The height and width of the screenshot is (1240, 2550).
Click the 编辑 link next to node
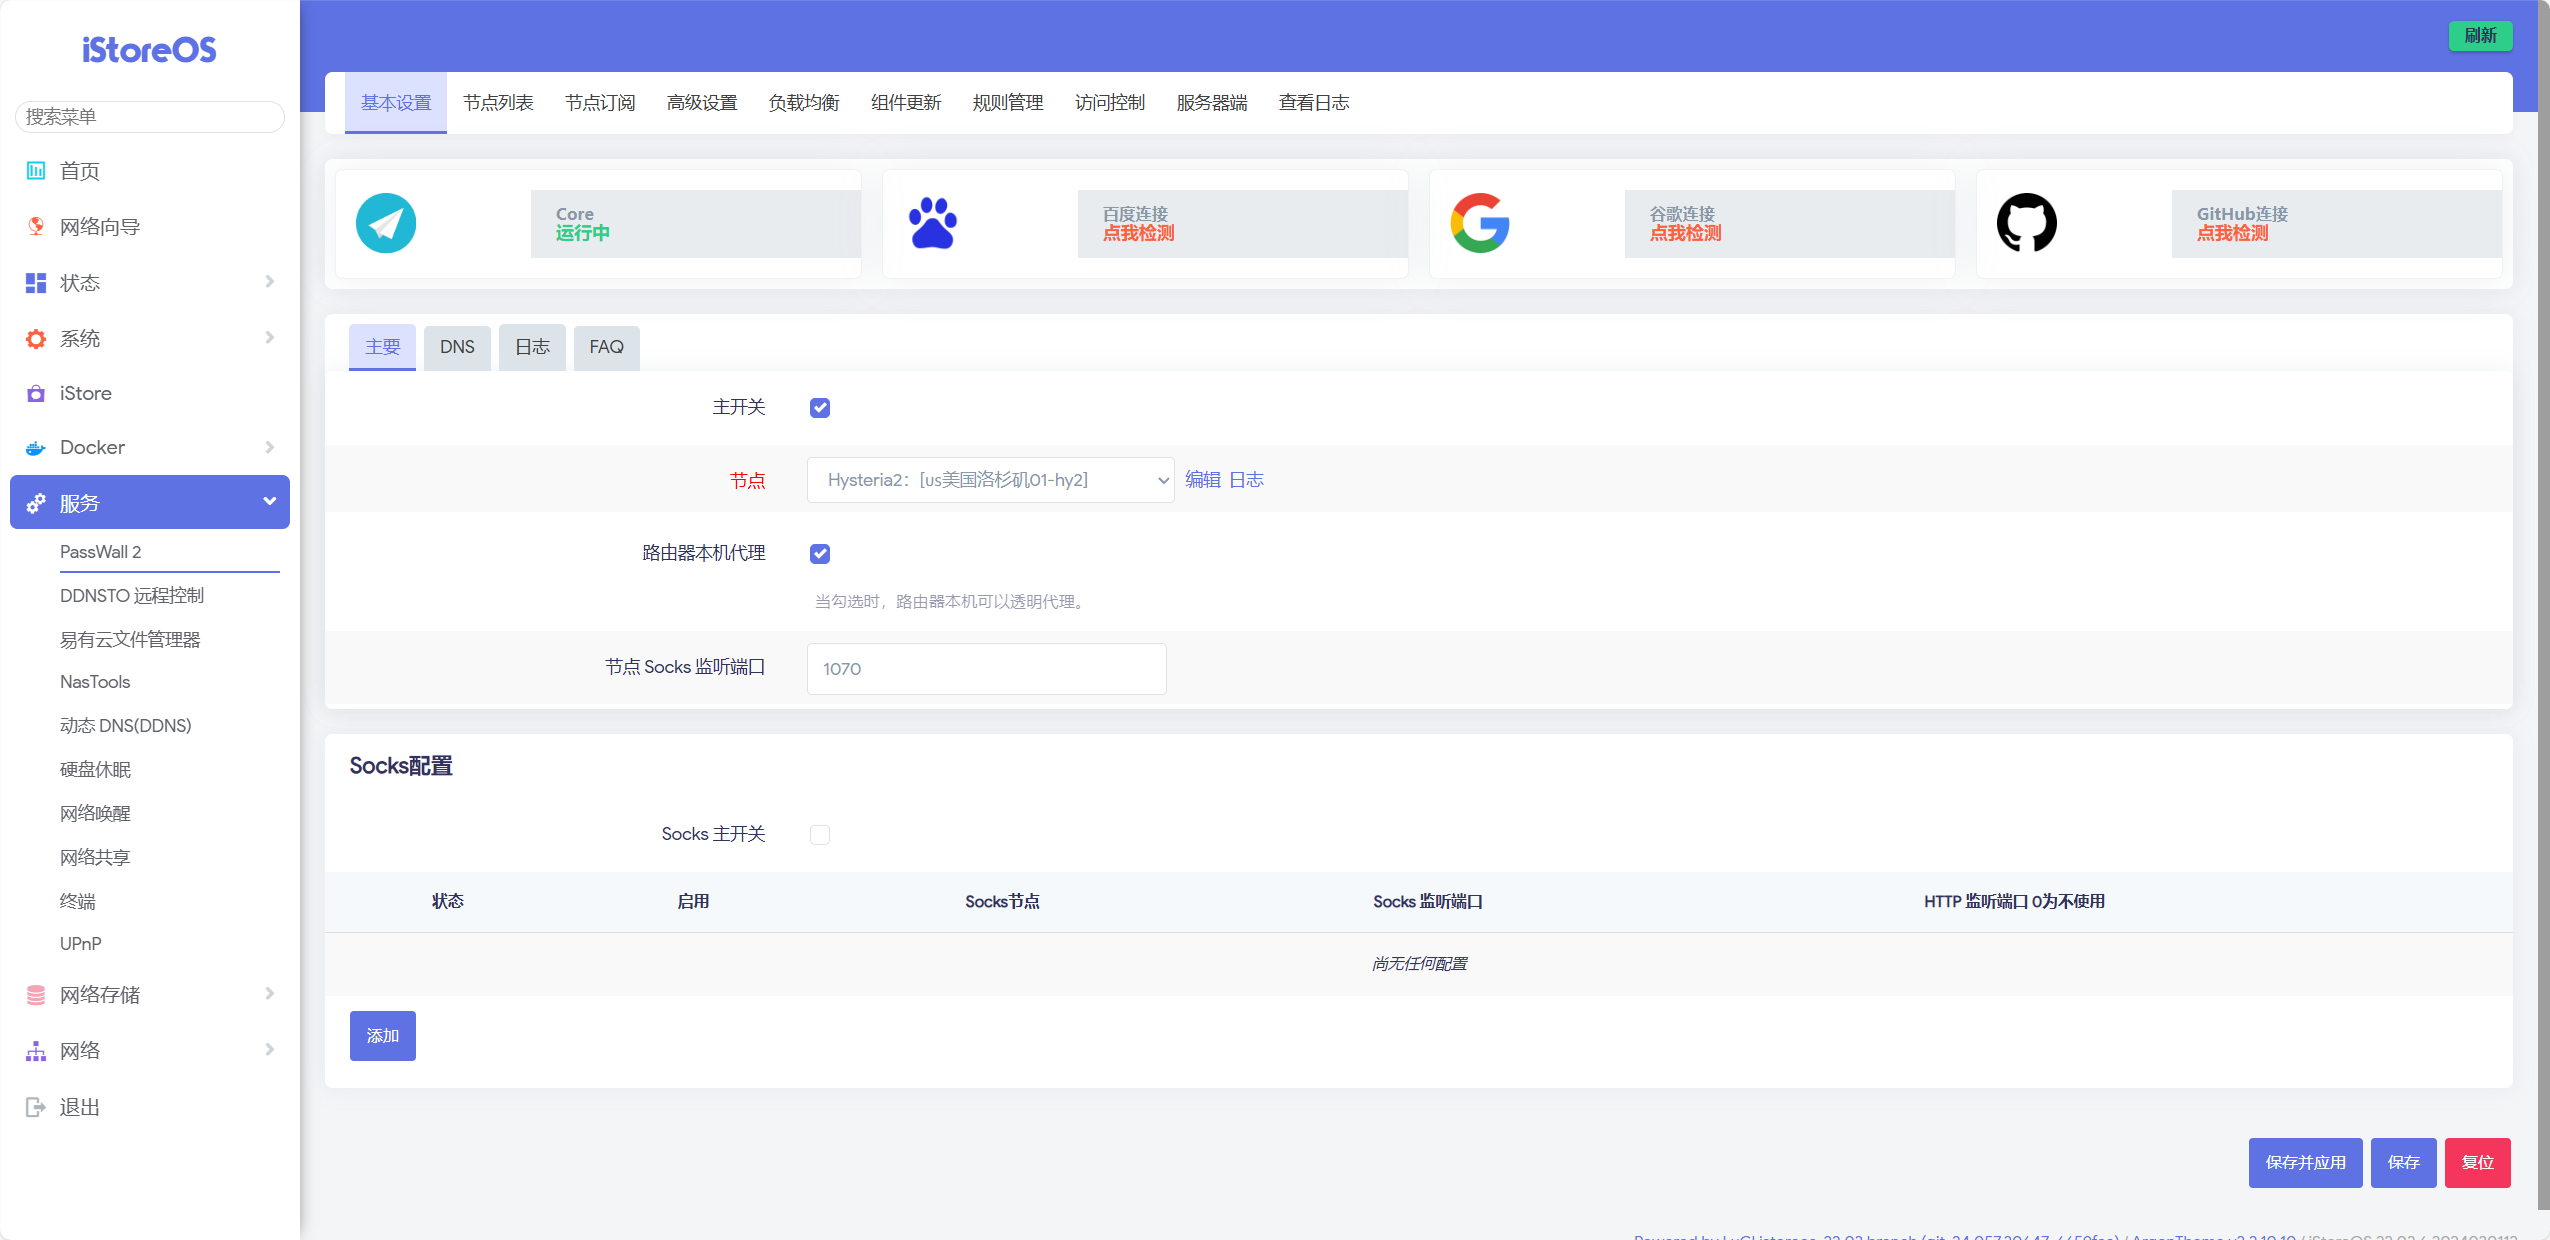click(1203, 480)
